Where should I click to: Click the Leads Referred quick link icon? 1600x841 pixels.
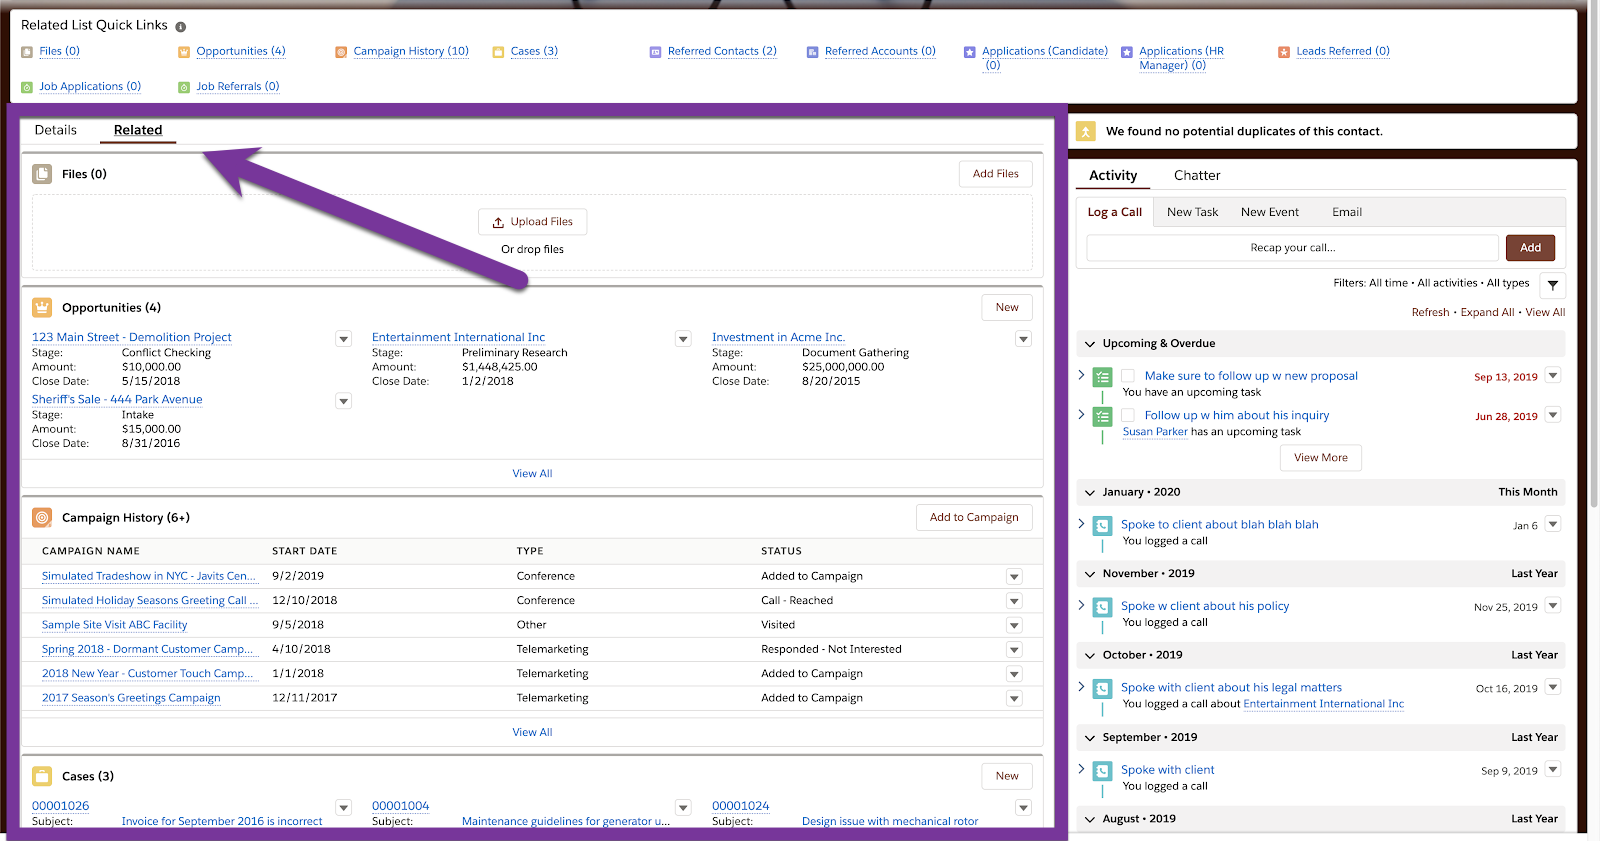click(1284, 52)
